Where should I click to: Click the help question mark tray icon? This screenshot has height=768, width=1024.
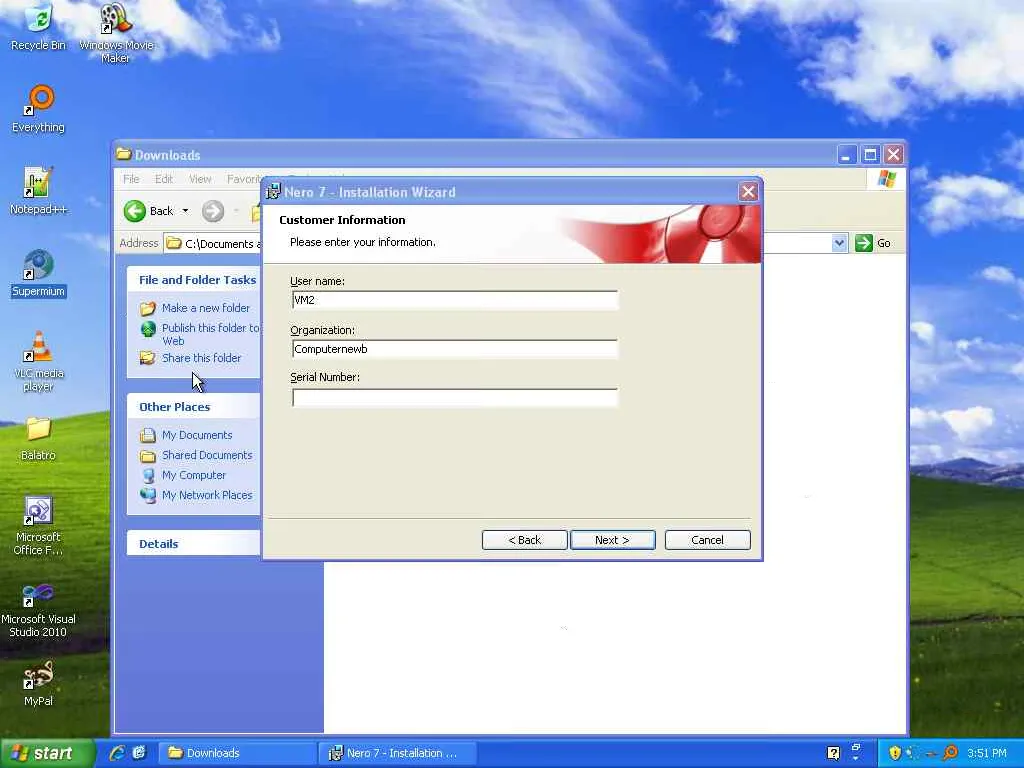point(833,753)
